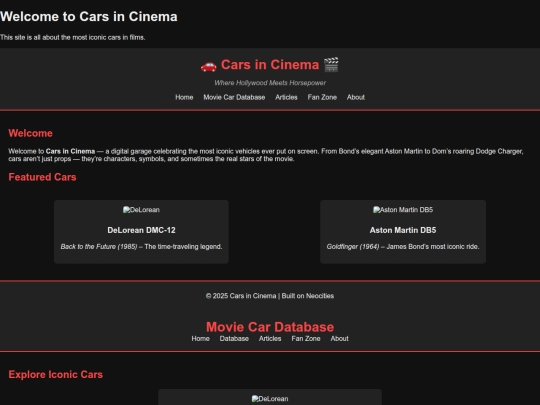Select the DeLorean DMC-12 card title

141,230
